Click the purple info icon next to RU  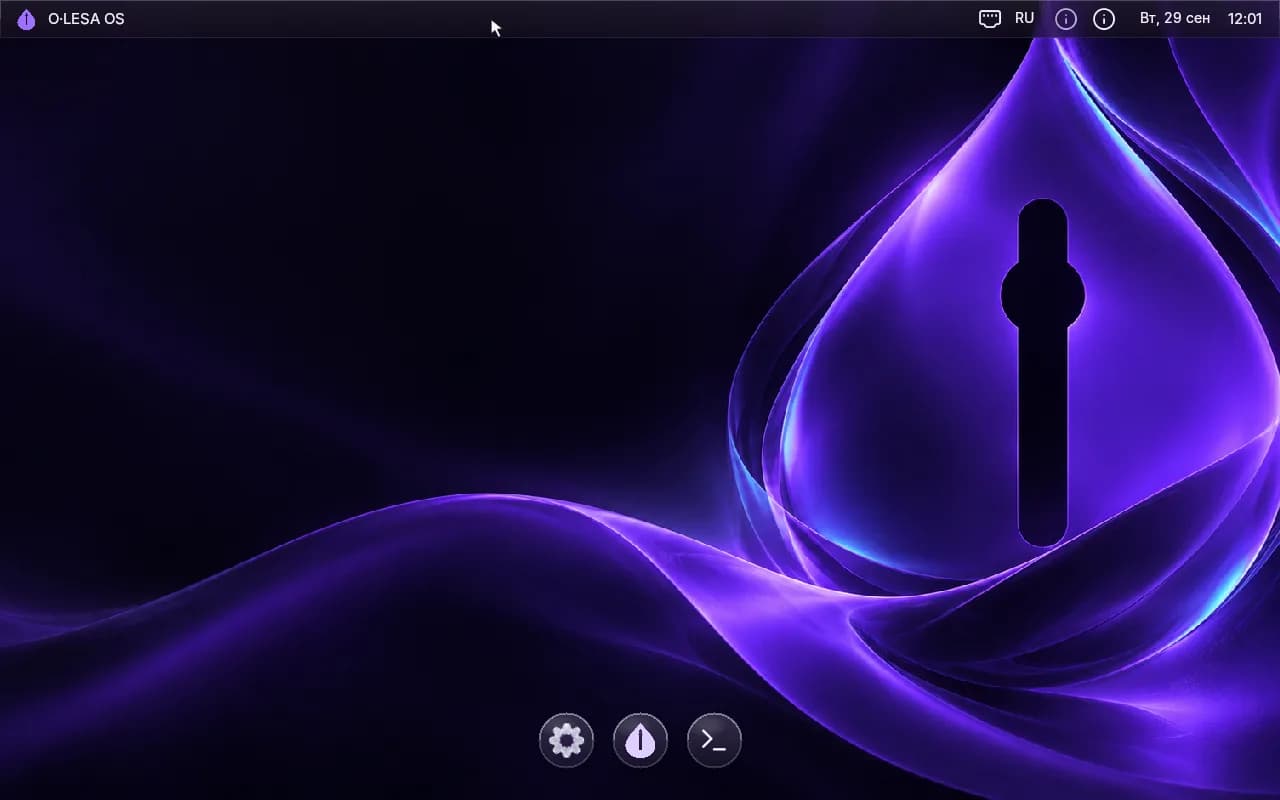pos(1066,19)
